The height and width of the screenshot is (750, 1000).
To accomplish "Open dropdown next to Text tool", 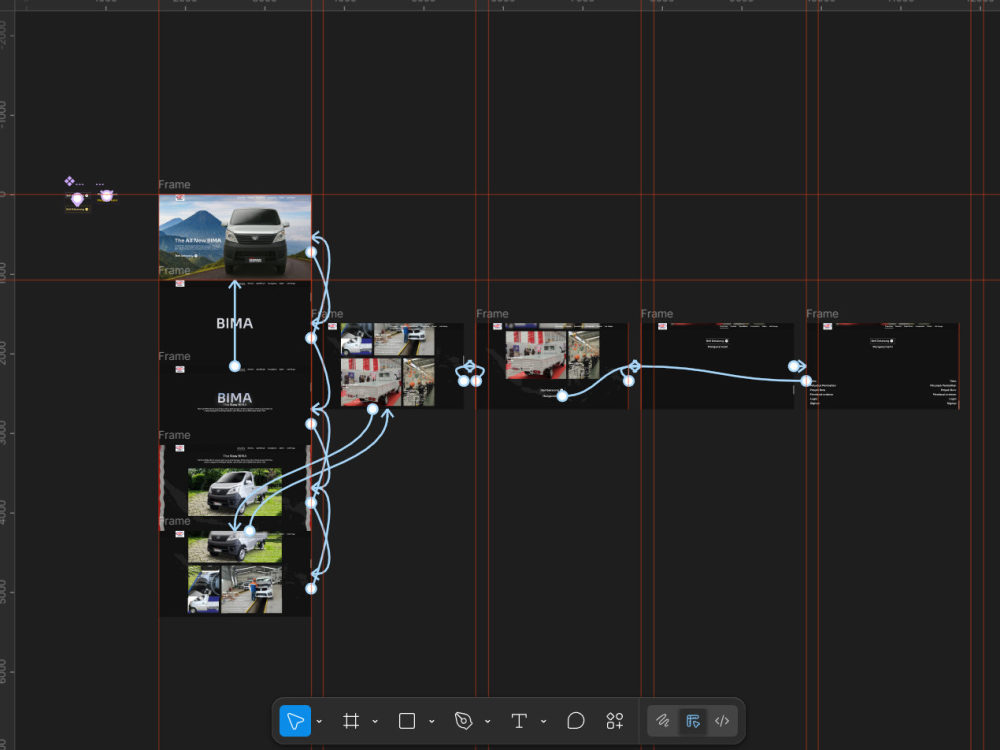I will [544, 721].
